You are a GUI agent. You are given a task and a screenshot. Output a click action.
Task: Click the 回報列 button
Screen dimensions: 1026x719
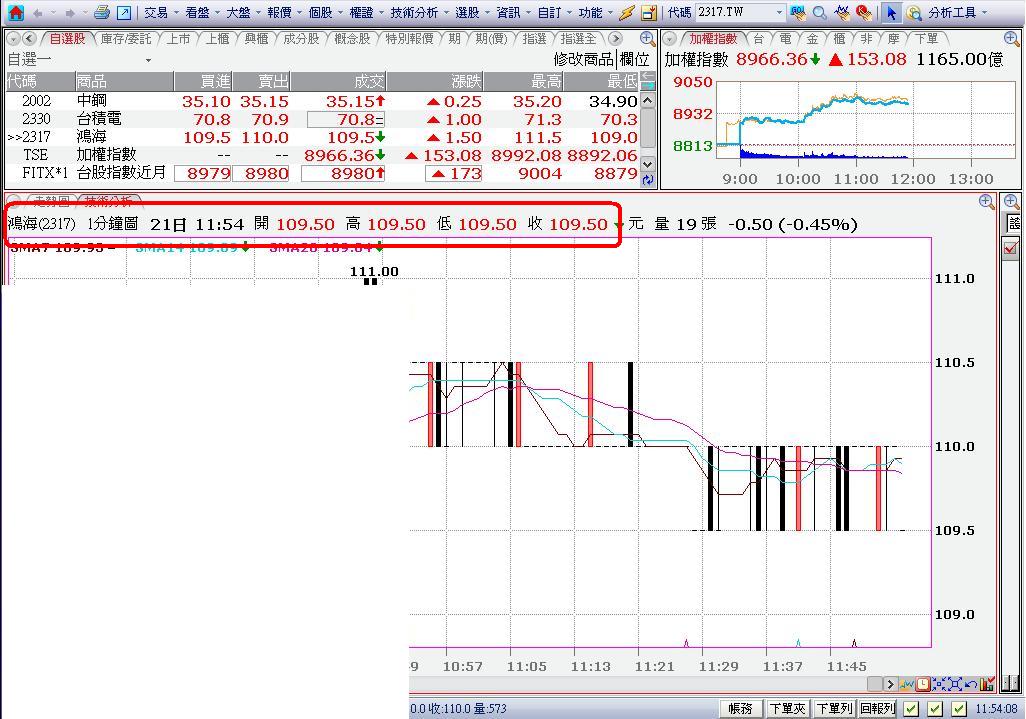pos(877,709)
